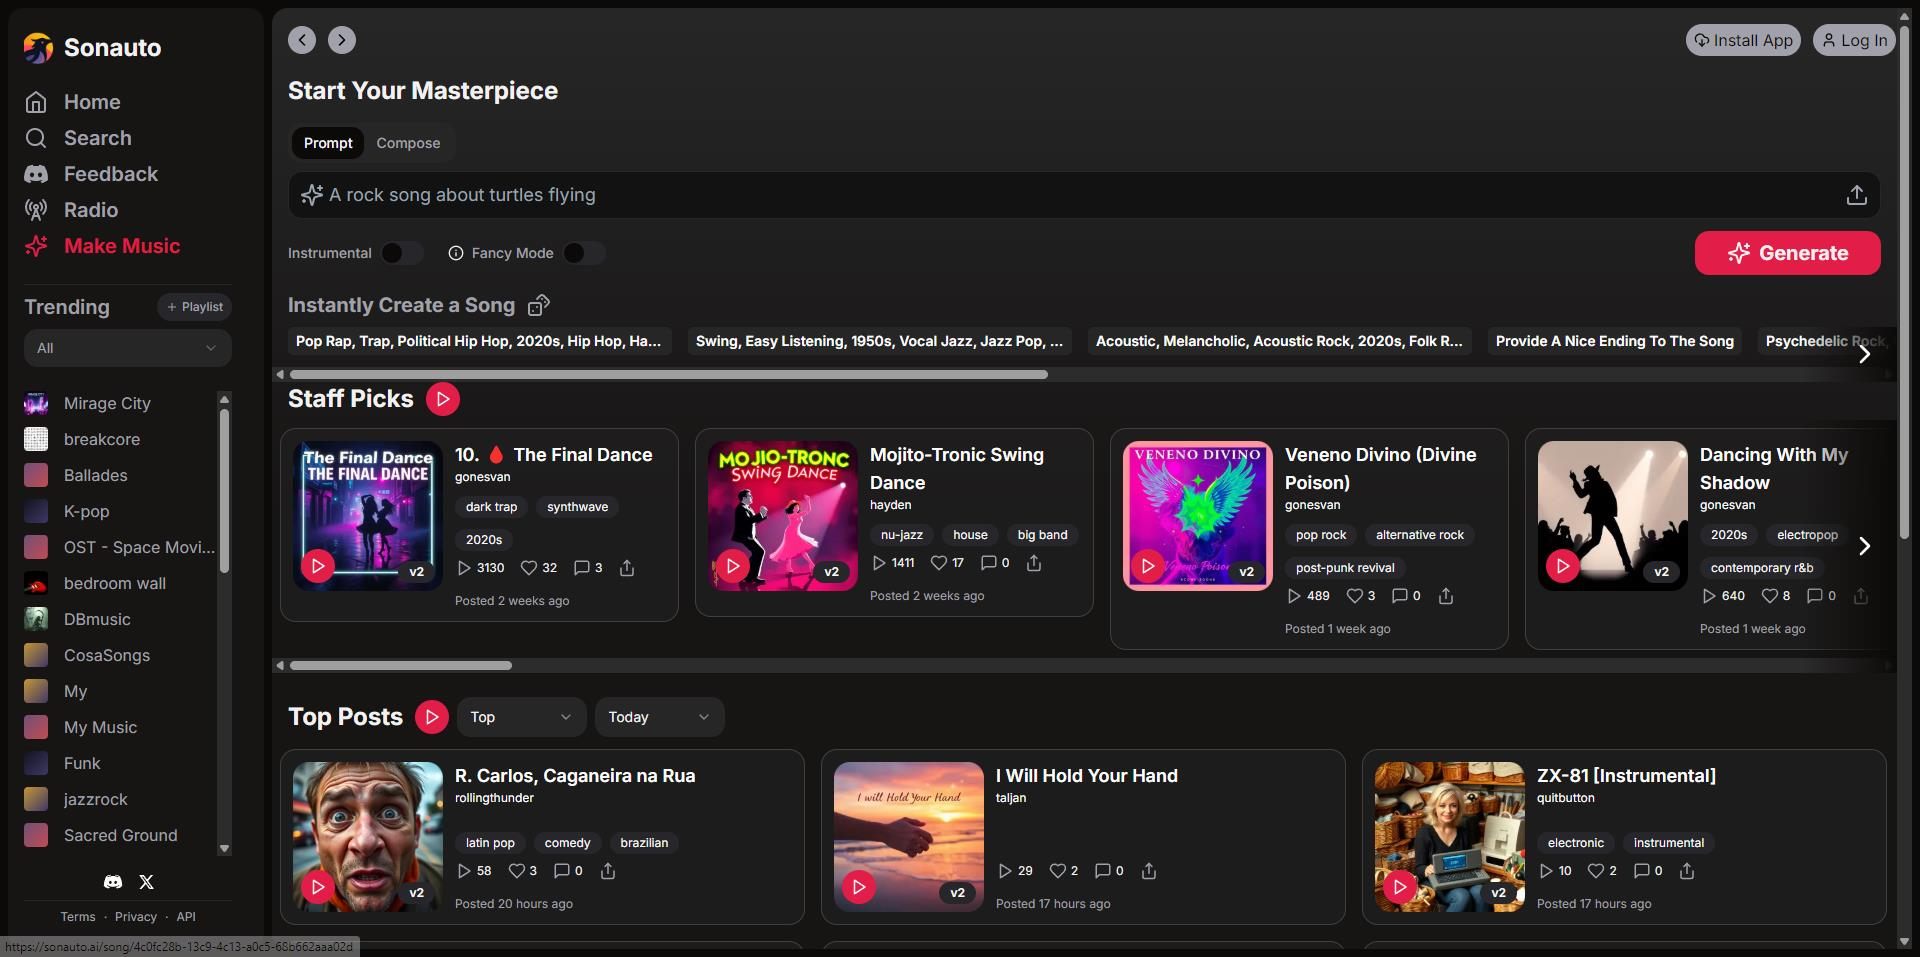Play the Staff Picks playlist
Screen dimensions: 1920x957
(442, 399)
